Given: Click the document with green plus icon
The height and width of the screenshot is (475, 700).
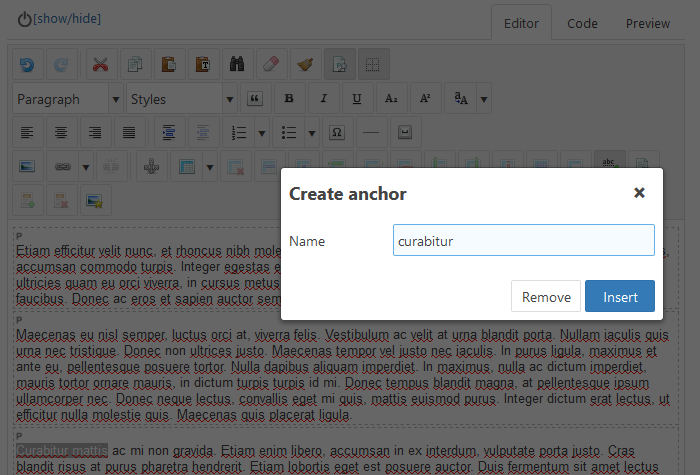Looking at the screenshot, I should (x=28, y=200).
